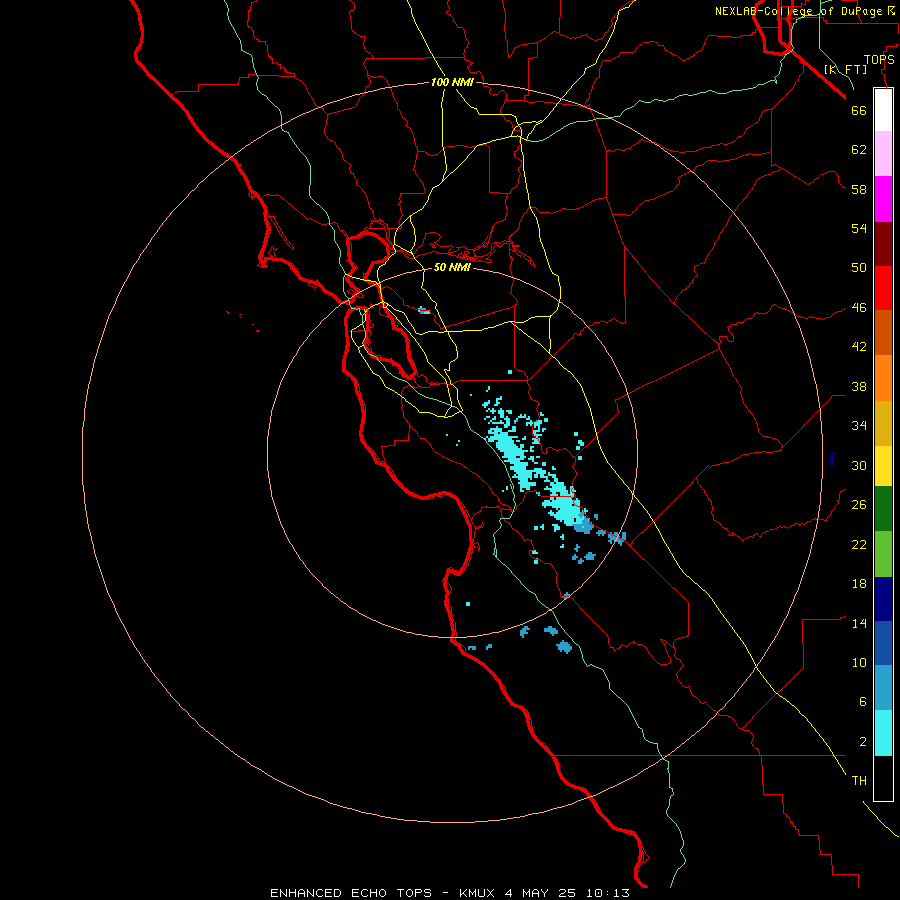Click the "30" scale label
Screen dimensions: 900x900
click(x=859, y=465)
